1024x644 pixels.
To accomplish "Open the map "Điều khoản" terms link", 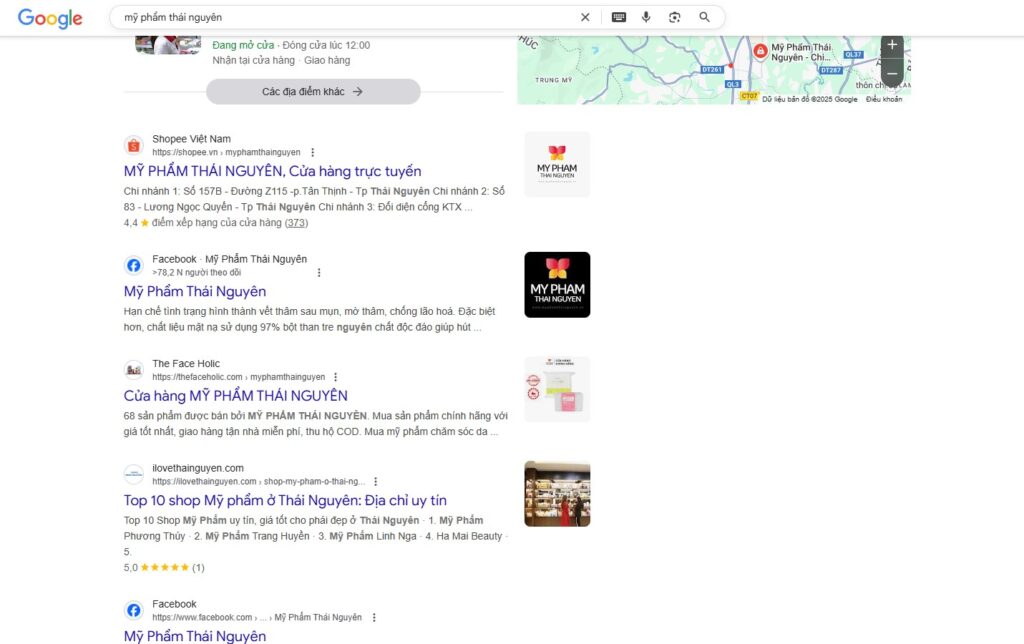I will click(x=884, y=99).
